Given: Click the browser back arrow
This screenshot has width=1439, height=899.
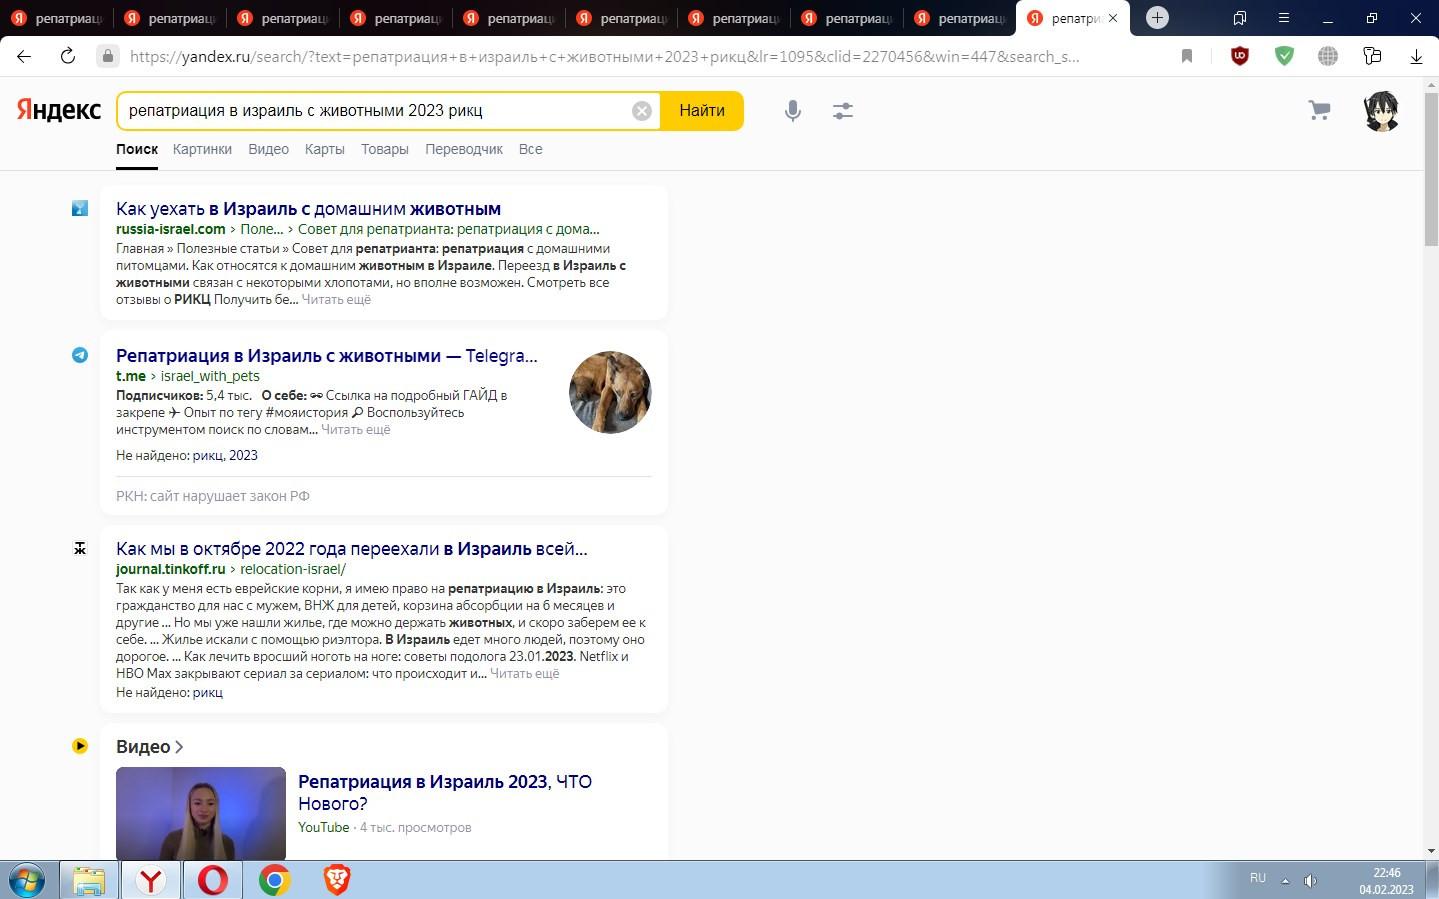Looking at the screenshot, I should pyautogui.click(x=24, y=56).
